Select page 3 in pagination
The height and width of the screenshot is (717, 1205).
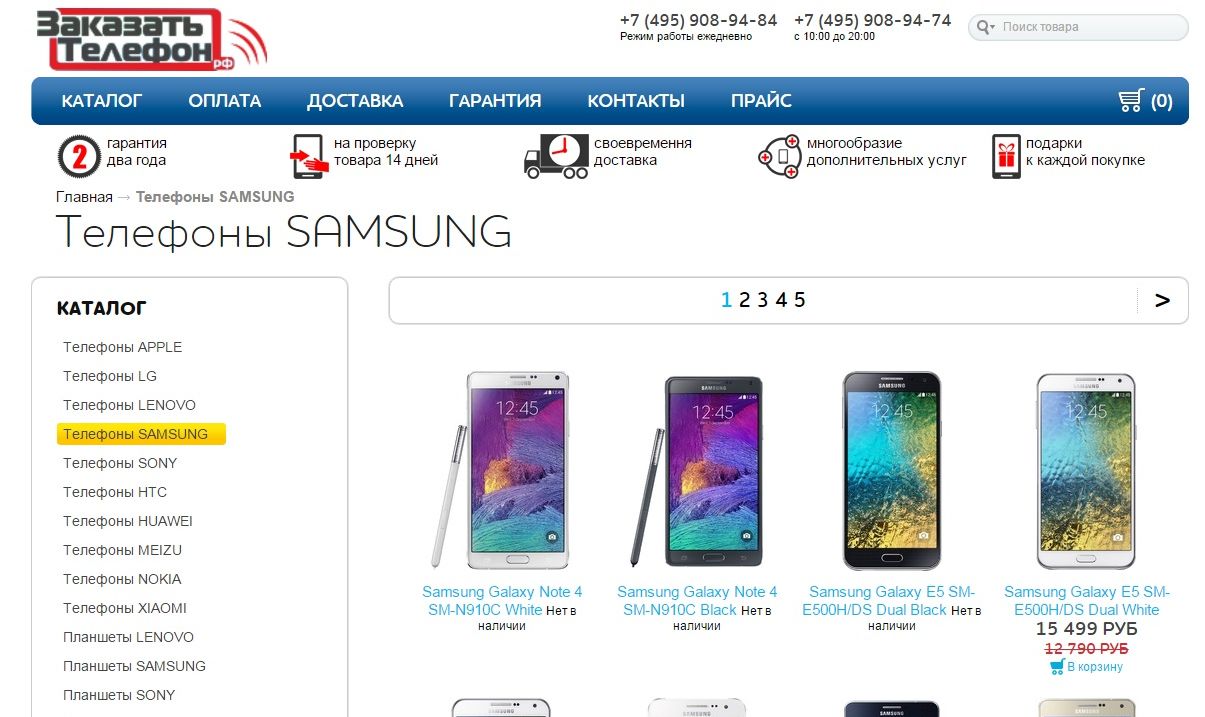[x=762, y=300]
